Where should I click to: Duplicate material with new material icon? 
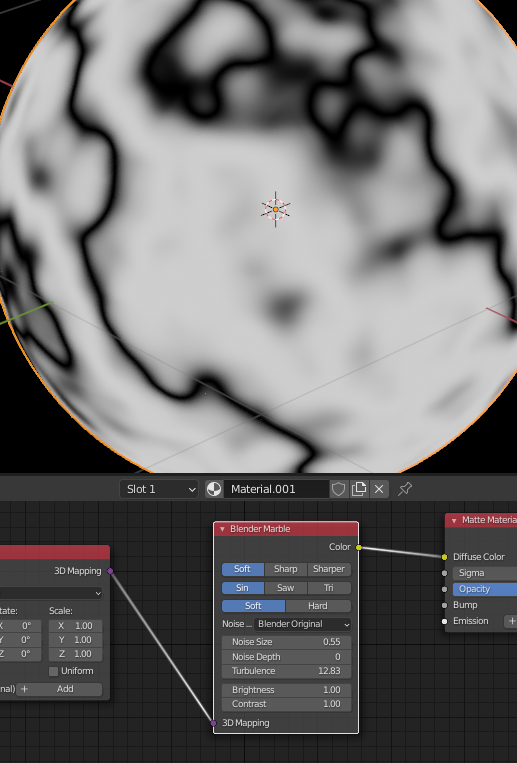coord(359,489)
